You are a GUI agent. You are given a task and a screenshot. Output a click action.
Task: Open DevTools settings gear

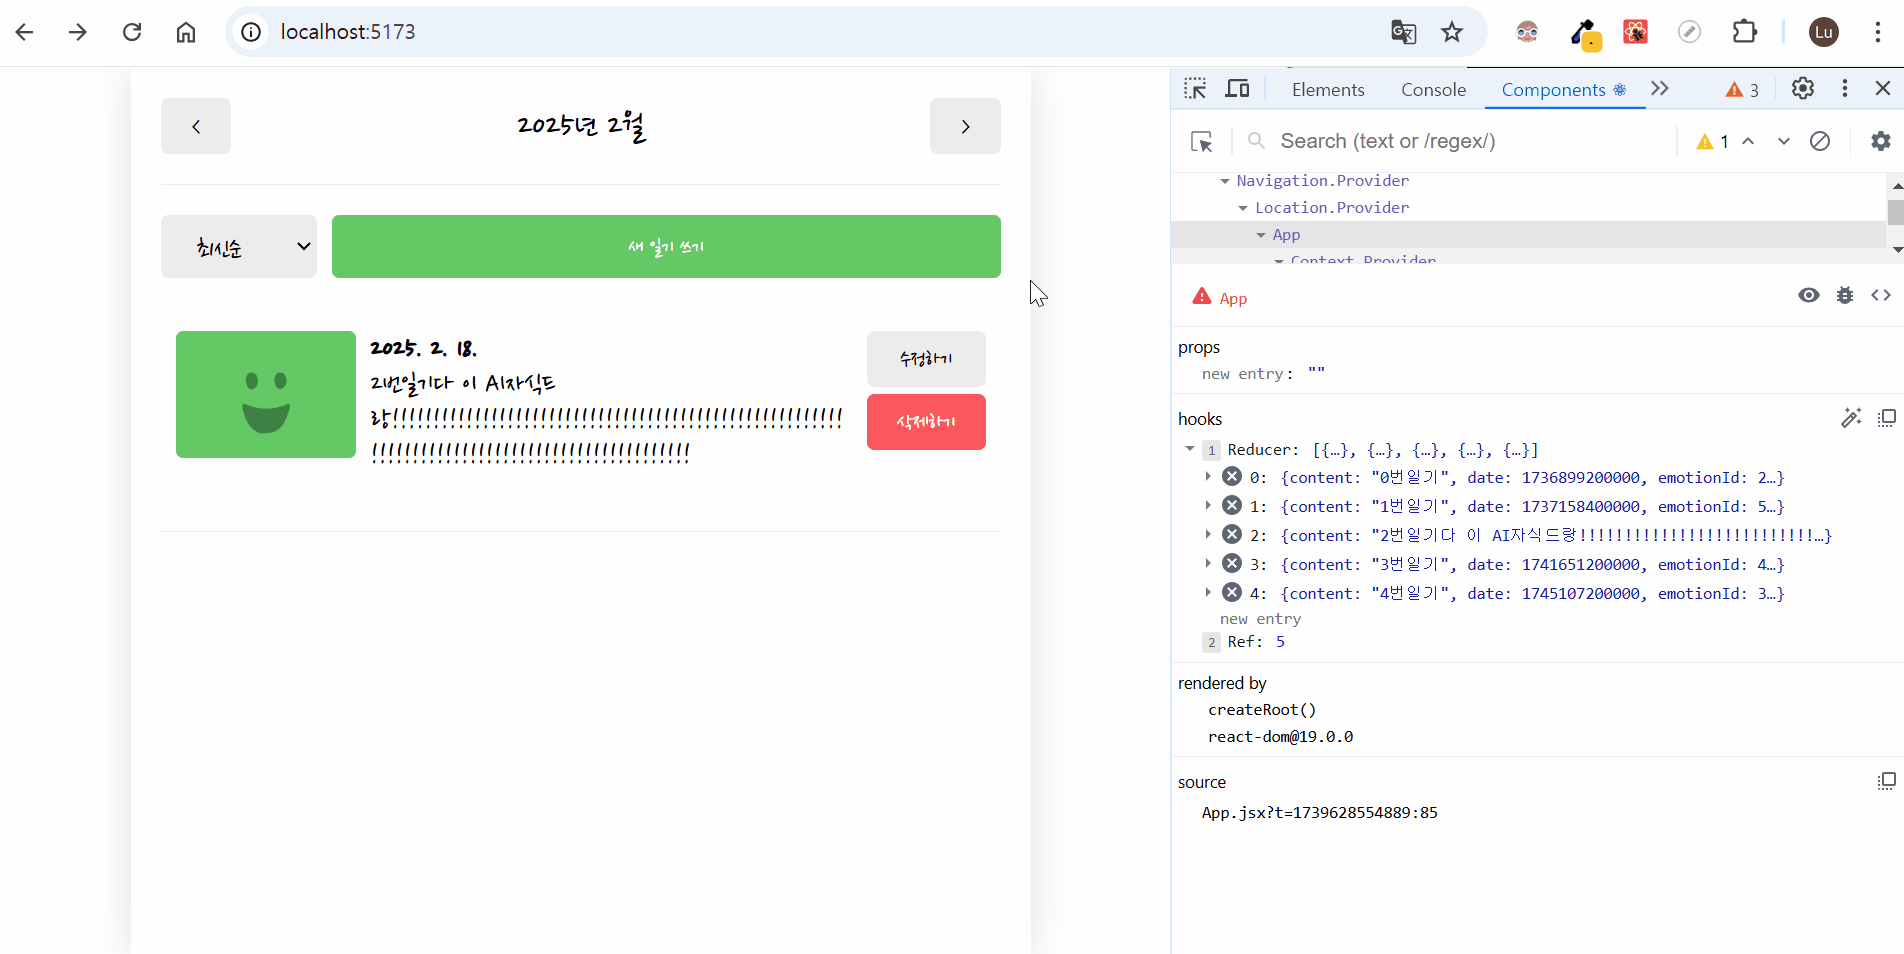coord(1803,89)
